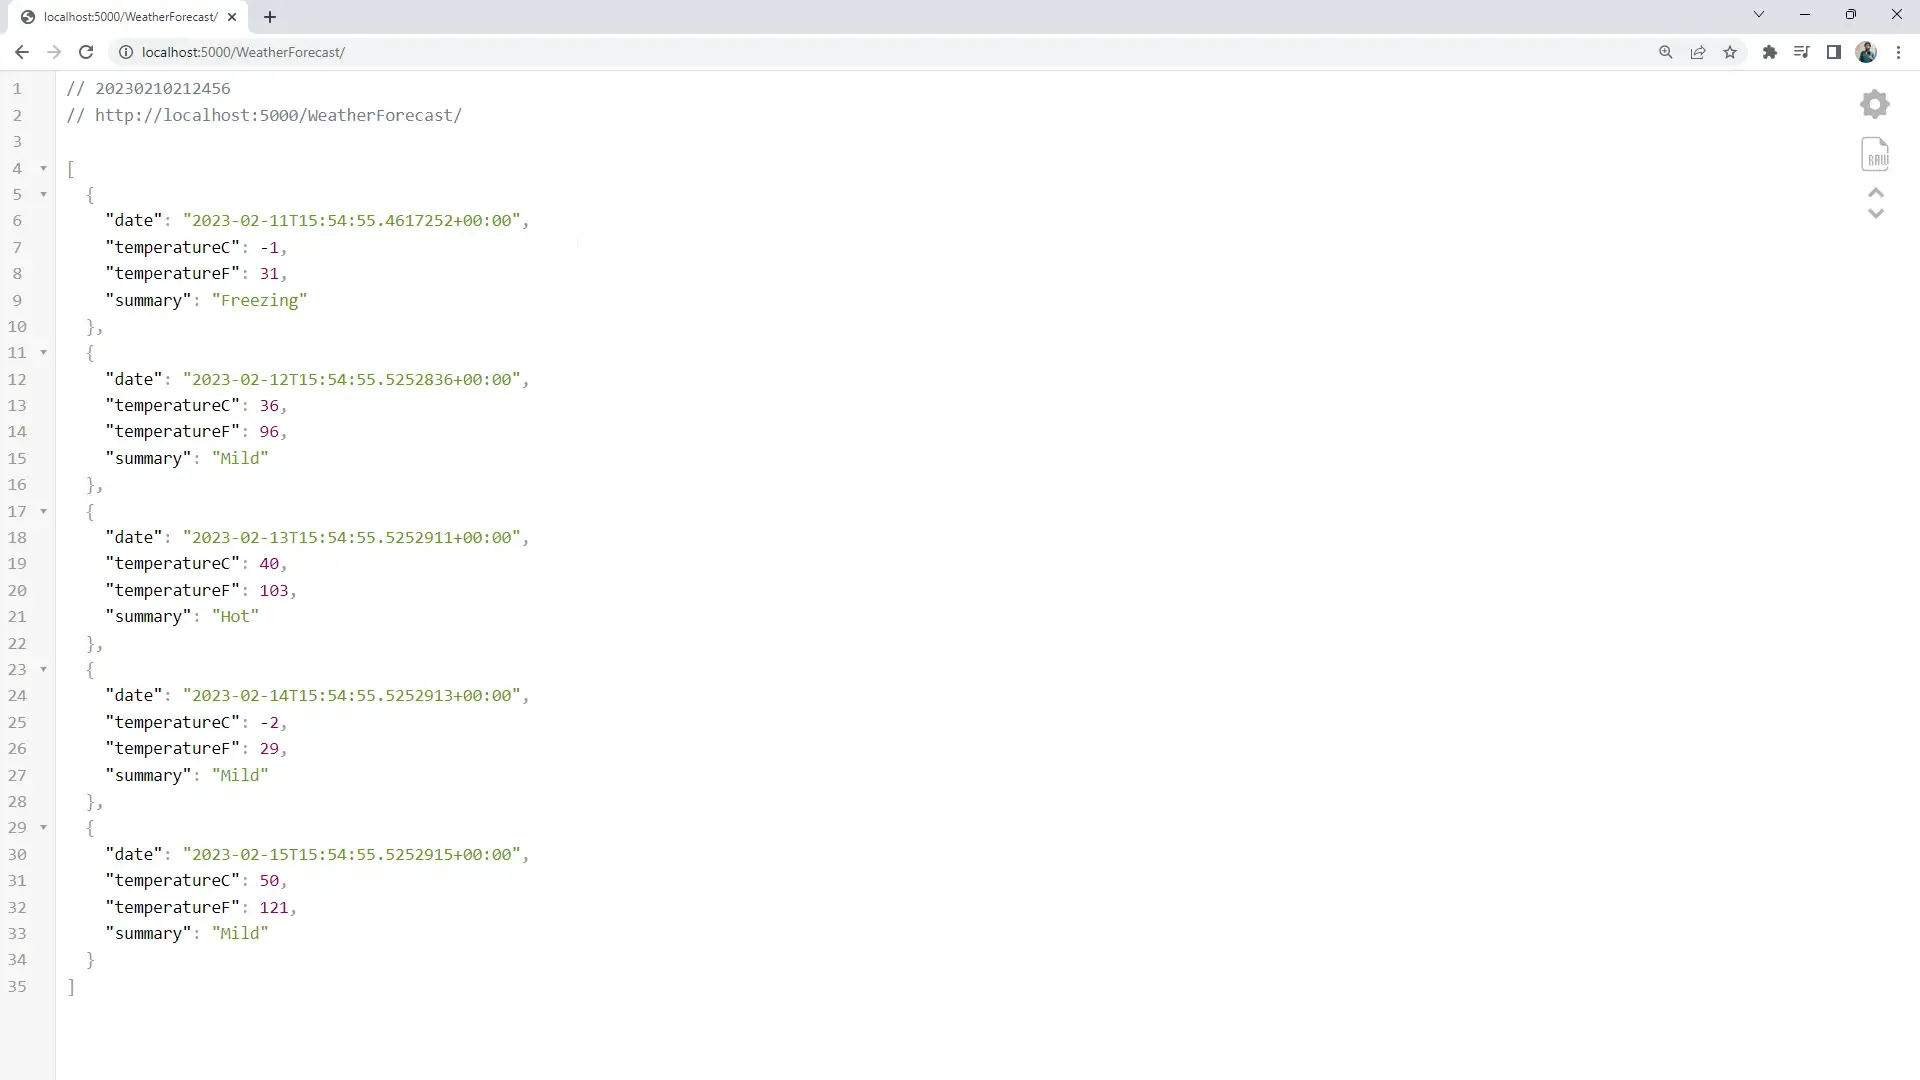Collapse the root JSON array at line 4
Image resolution: width=1920 pixels, height=1080 pixels.
pos(42,168)
